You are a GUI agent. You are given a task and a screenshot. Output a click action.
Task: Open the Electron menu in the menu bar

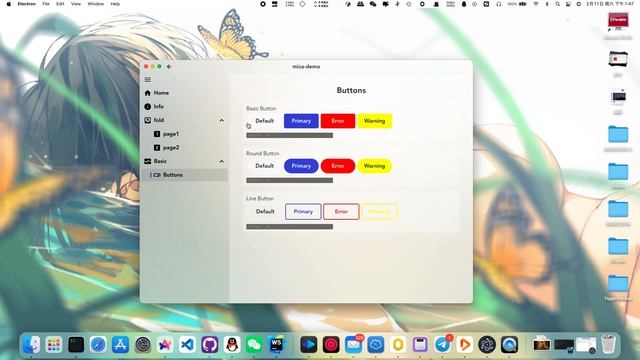coord(27,4)
